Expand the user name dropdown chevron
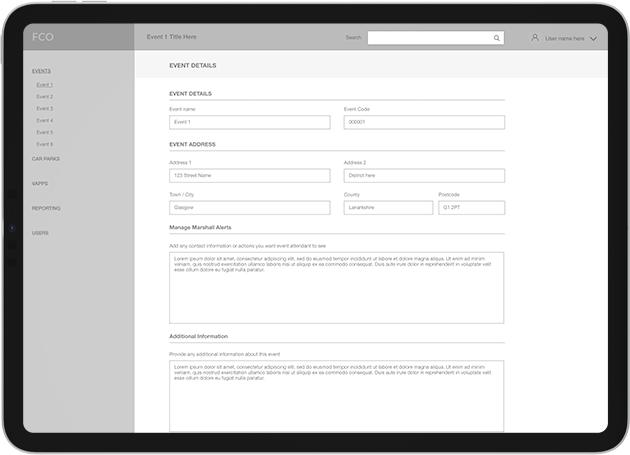The height and width of the screenshot is (455, 630). [593, 38]
